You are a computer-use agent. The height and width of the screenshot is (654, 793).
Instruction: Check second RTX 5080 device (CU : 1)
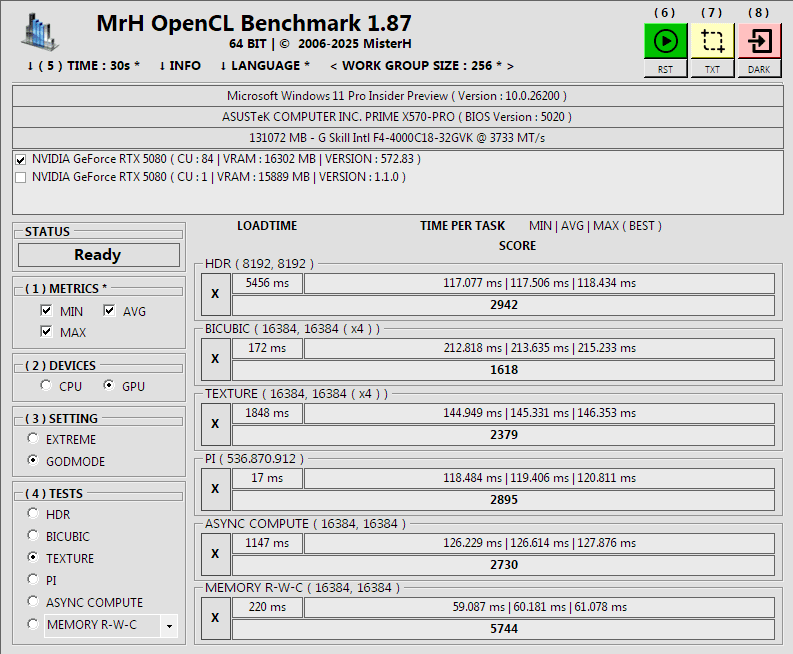21,178
